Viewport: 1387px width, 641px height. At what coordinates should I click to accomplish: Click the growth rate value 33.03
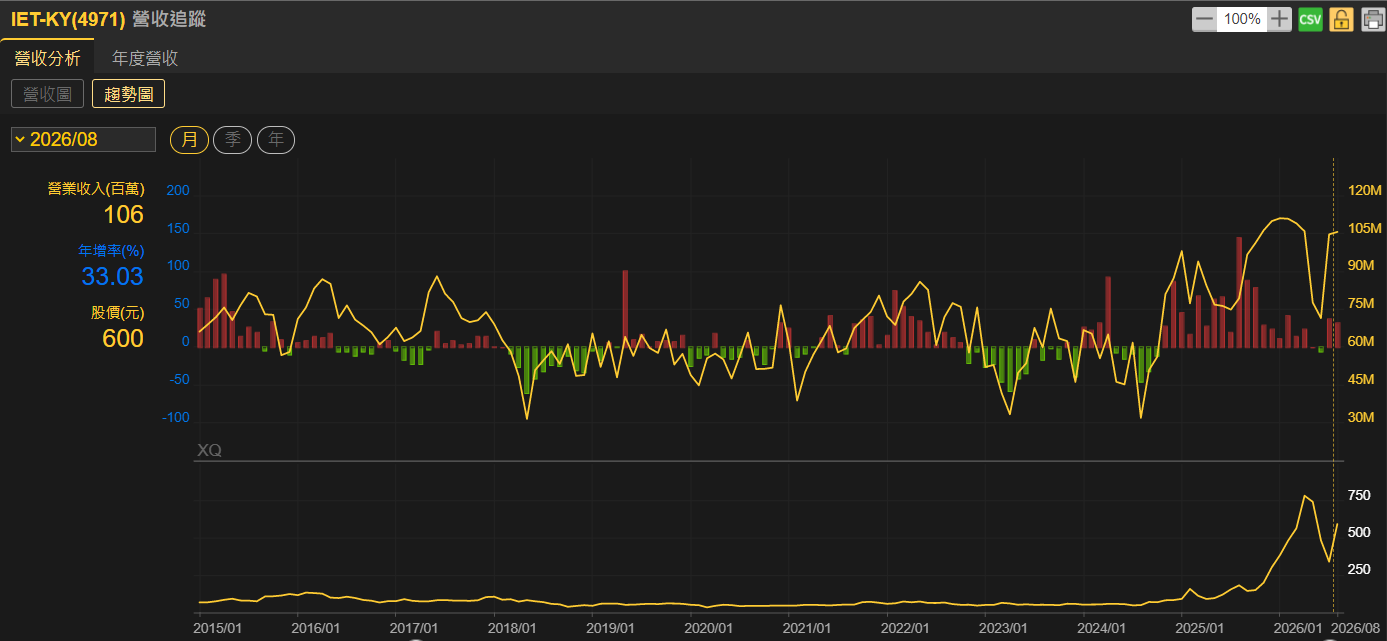point(112,277)
